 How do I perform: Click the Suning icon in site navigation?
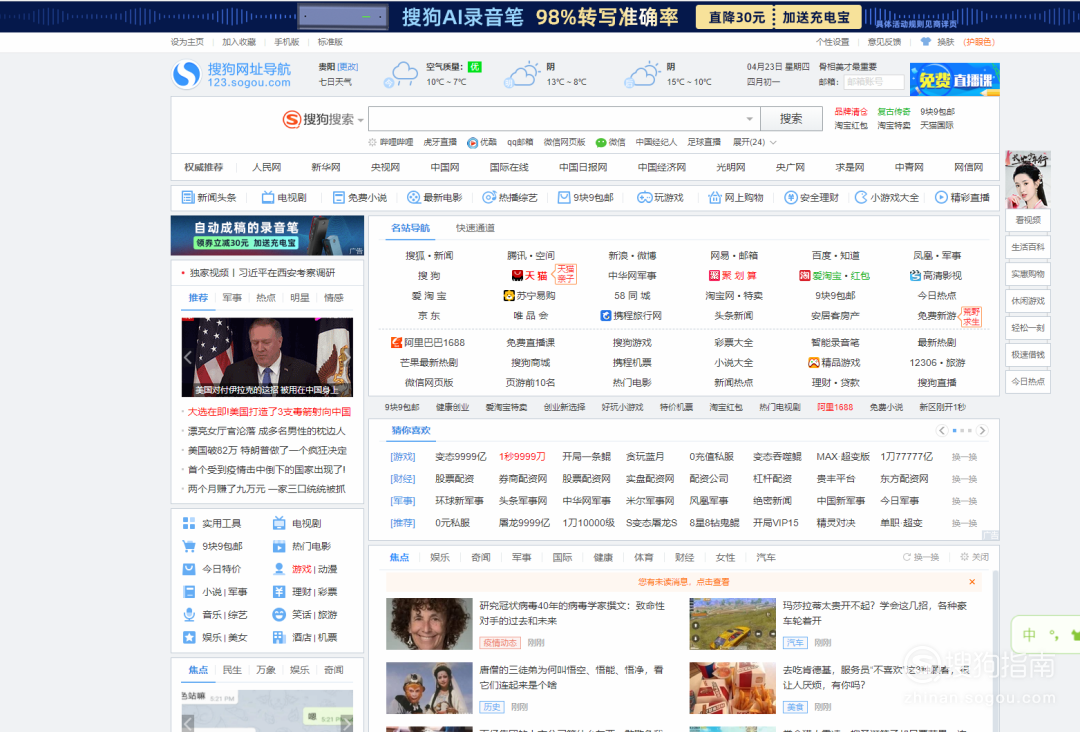tap(509, 295)
